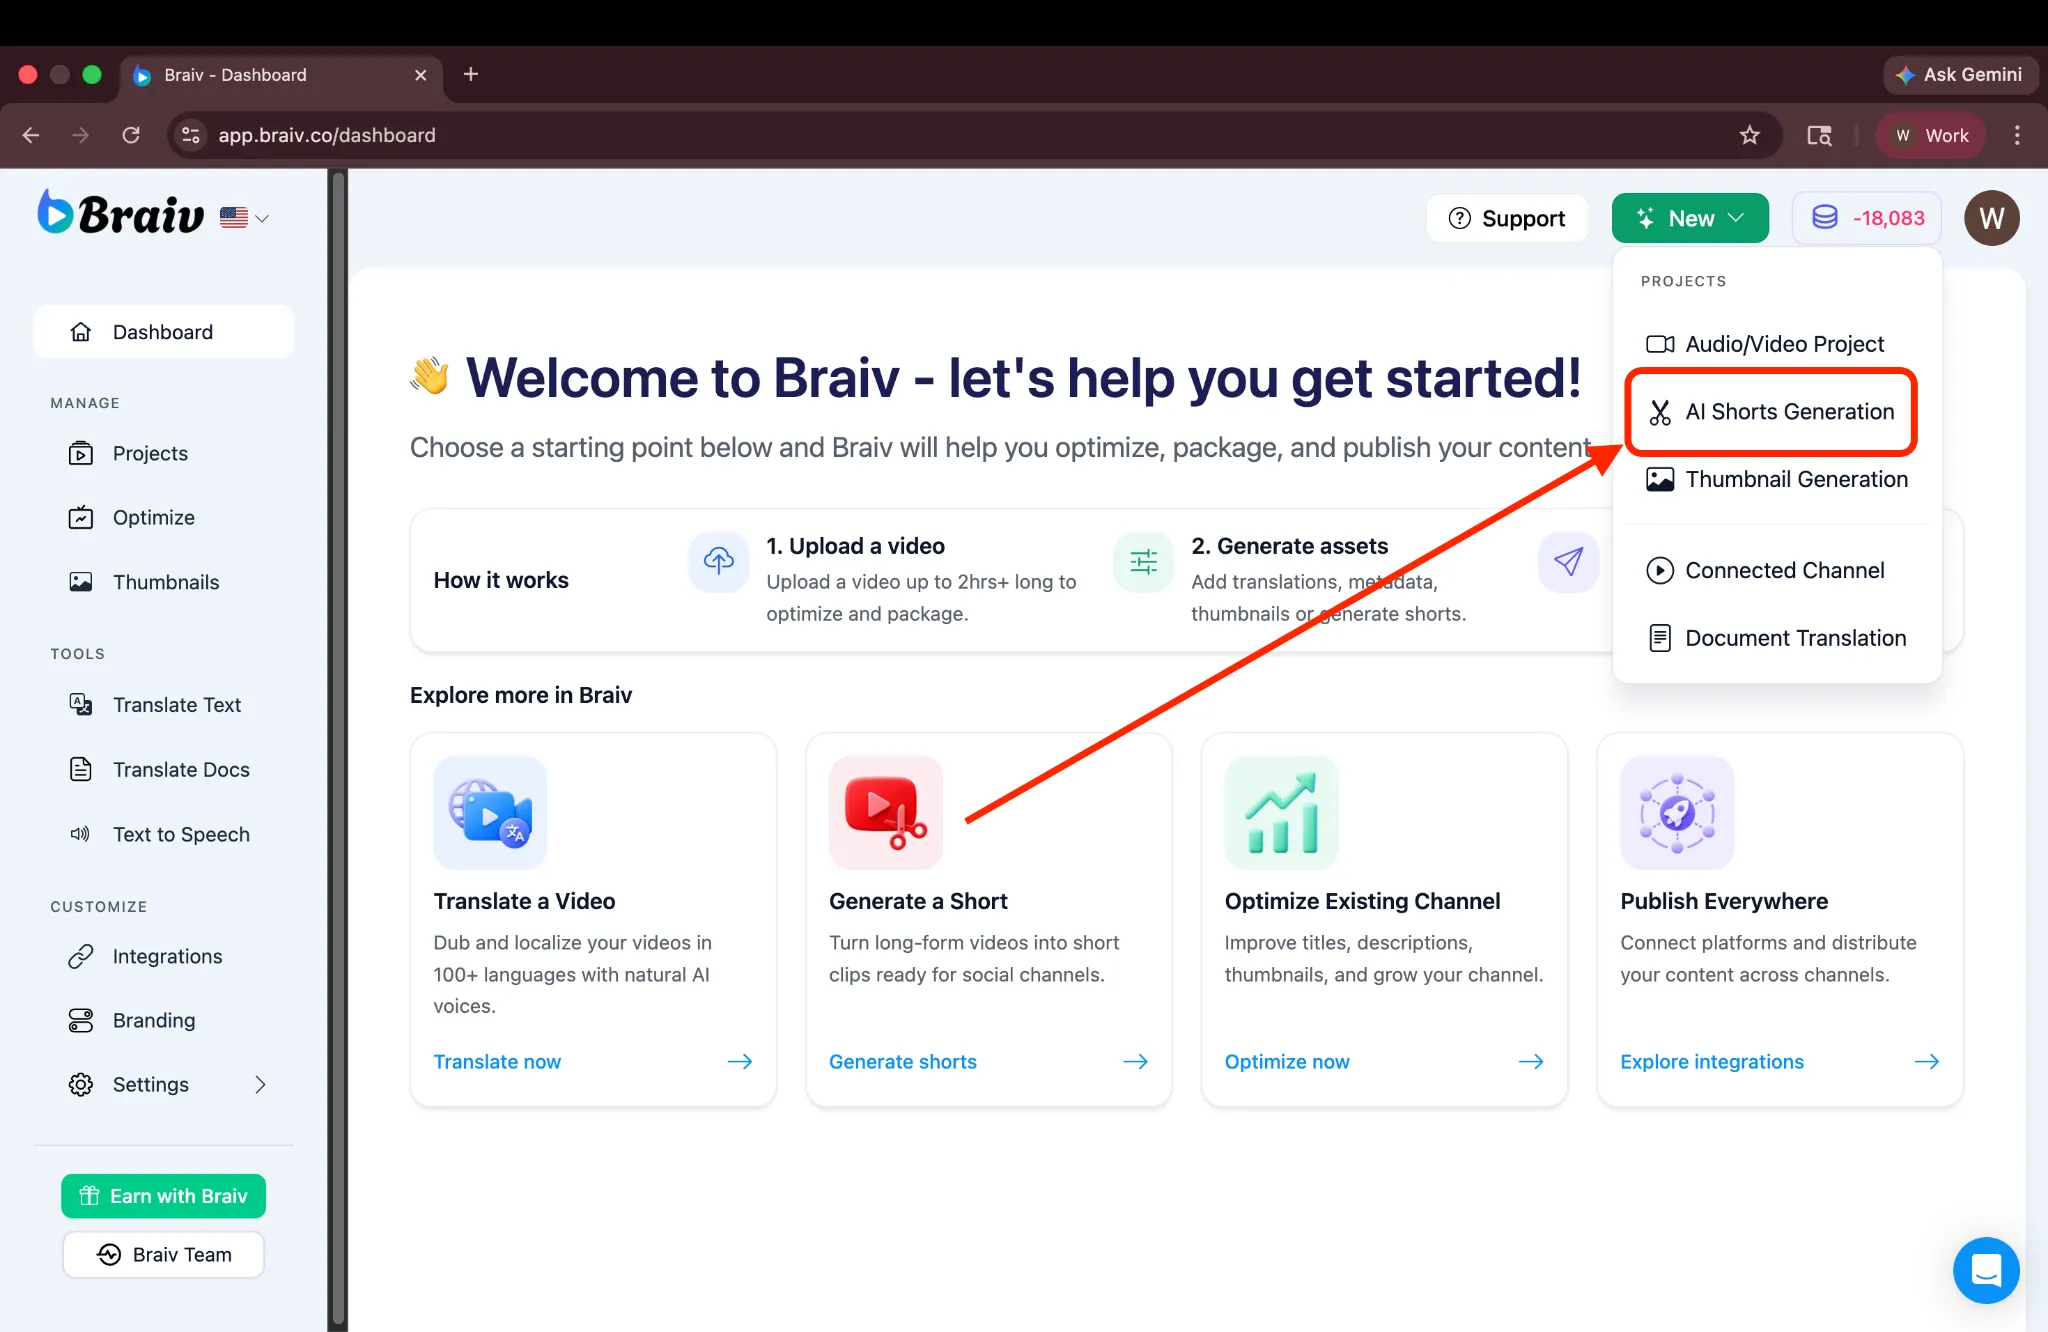
Task: Open a new browser tab
Action: [x=471, y=74]
